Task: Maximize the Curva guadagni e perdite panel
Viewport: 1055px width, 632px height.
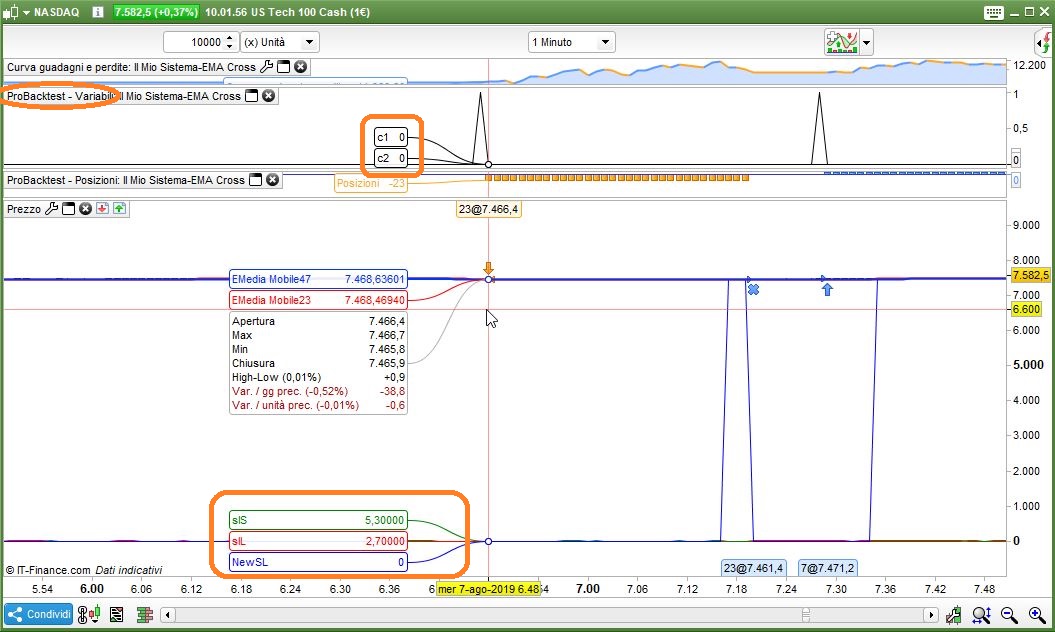Action: (283, 67)
